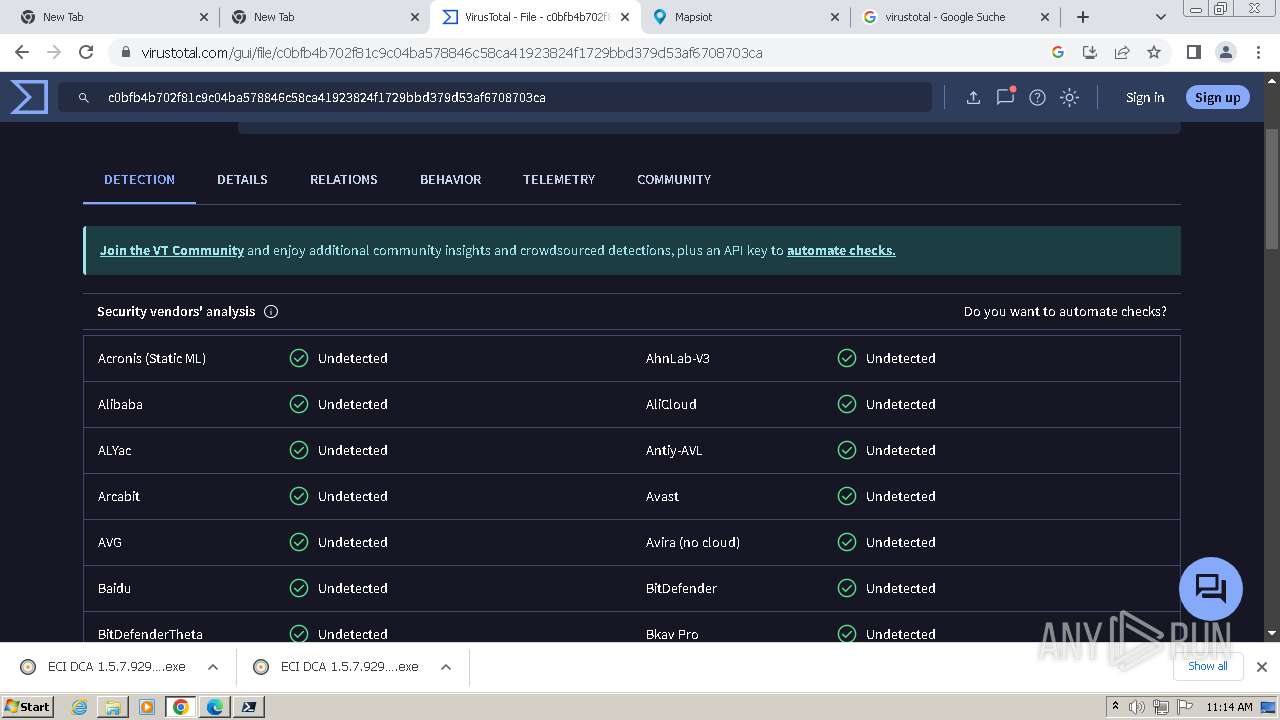Viewport: 1280px width, 720px height.
Task: Open the tab search dropdown
Action: (1160, 17)
